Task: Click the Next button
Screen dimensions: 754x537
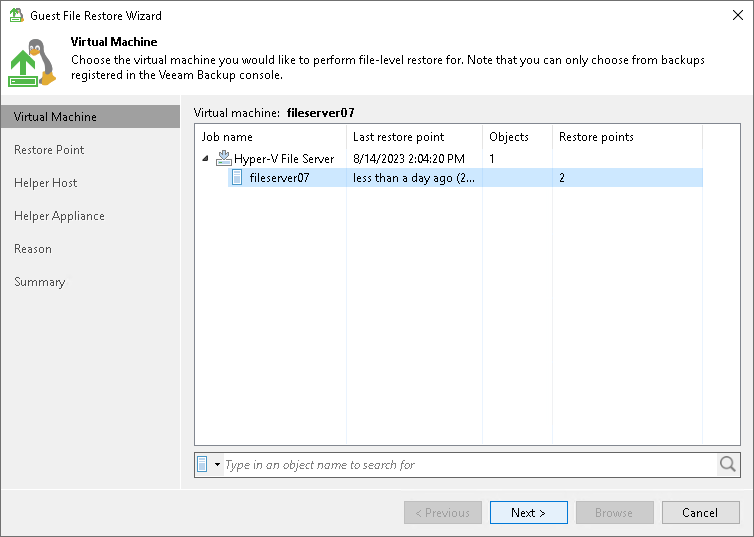Action: click(x=528, y=512)
